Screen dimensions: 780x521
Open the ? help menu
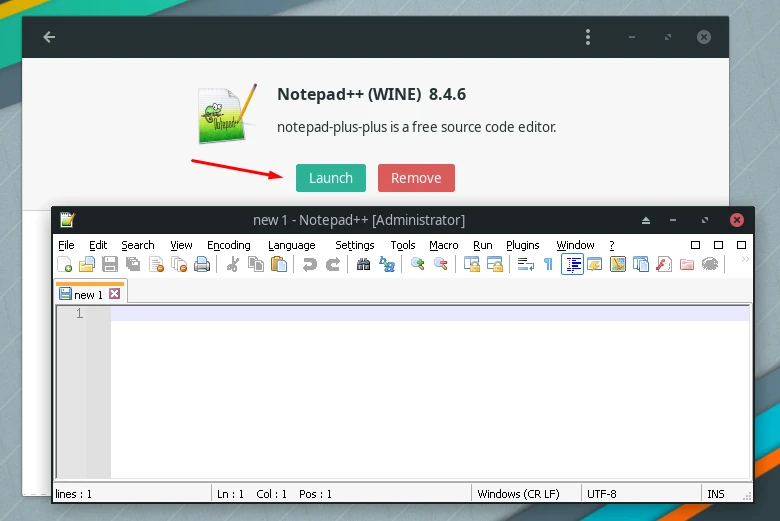(x=612, y=245)
